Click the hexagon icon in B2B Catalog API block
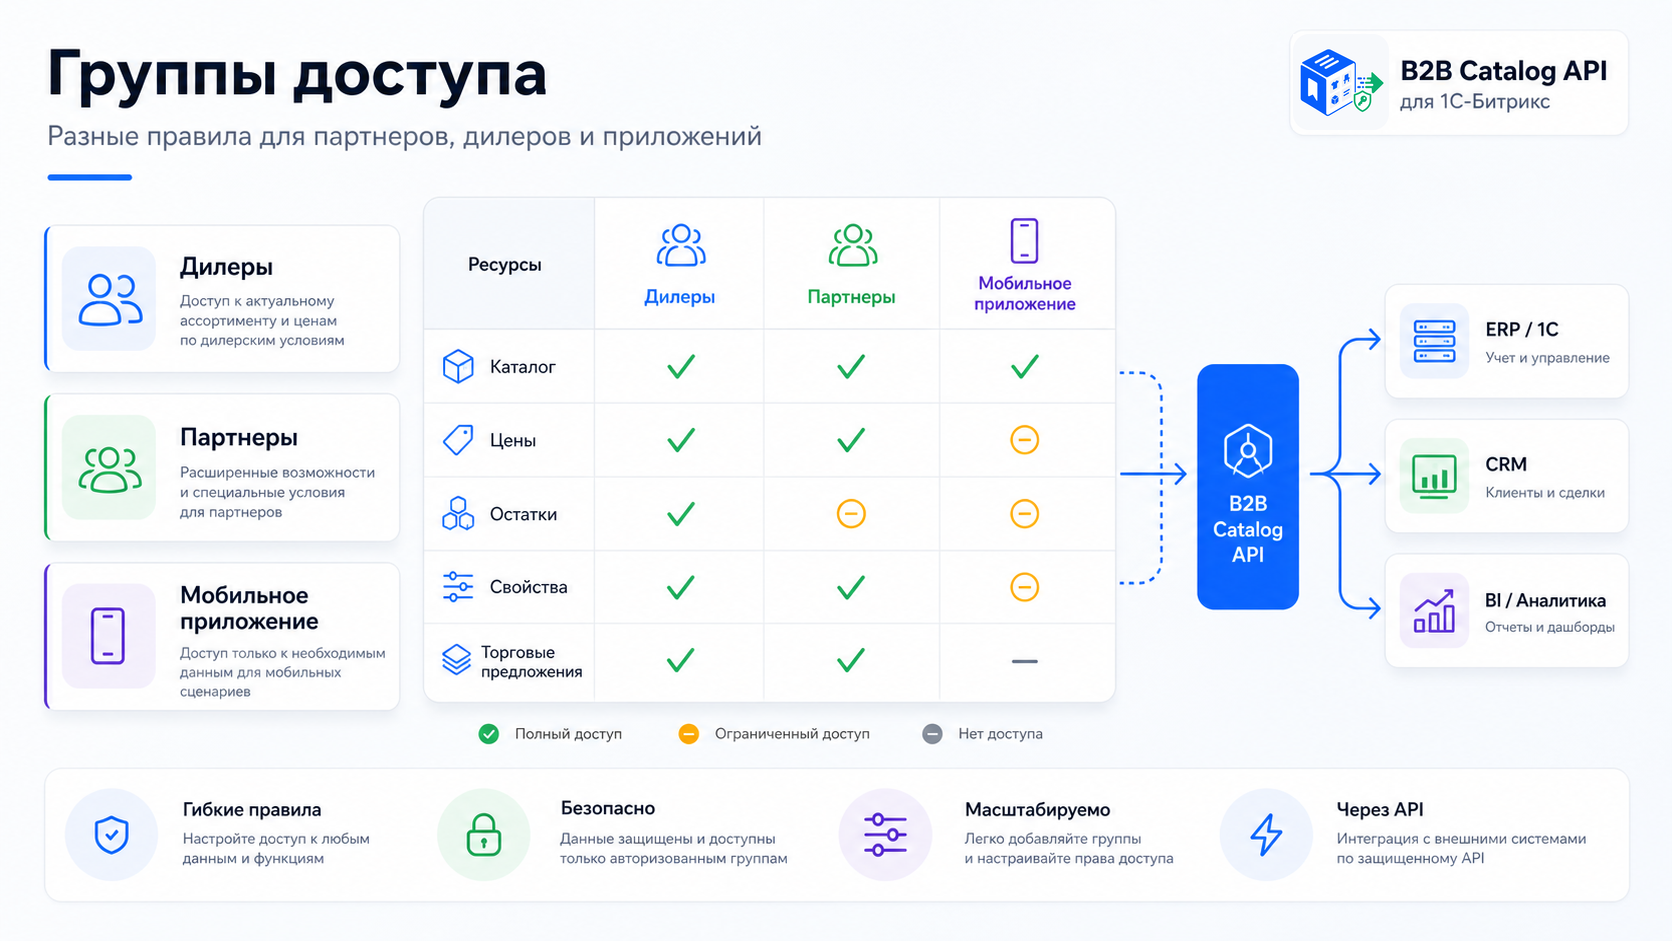 pyautogui.click(x=1248, y=451)
